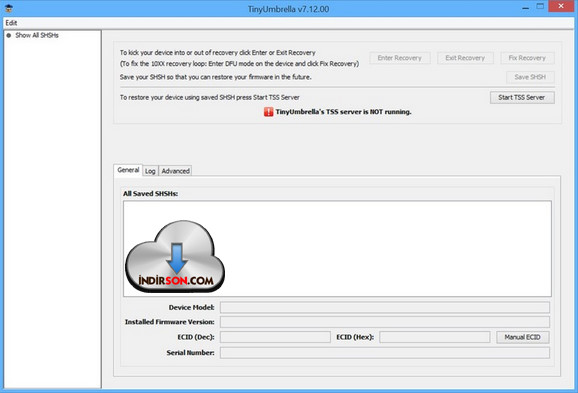Click the Fix Recovery button

[x=527, y=58]
